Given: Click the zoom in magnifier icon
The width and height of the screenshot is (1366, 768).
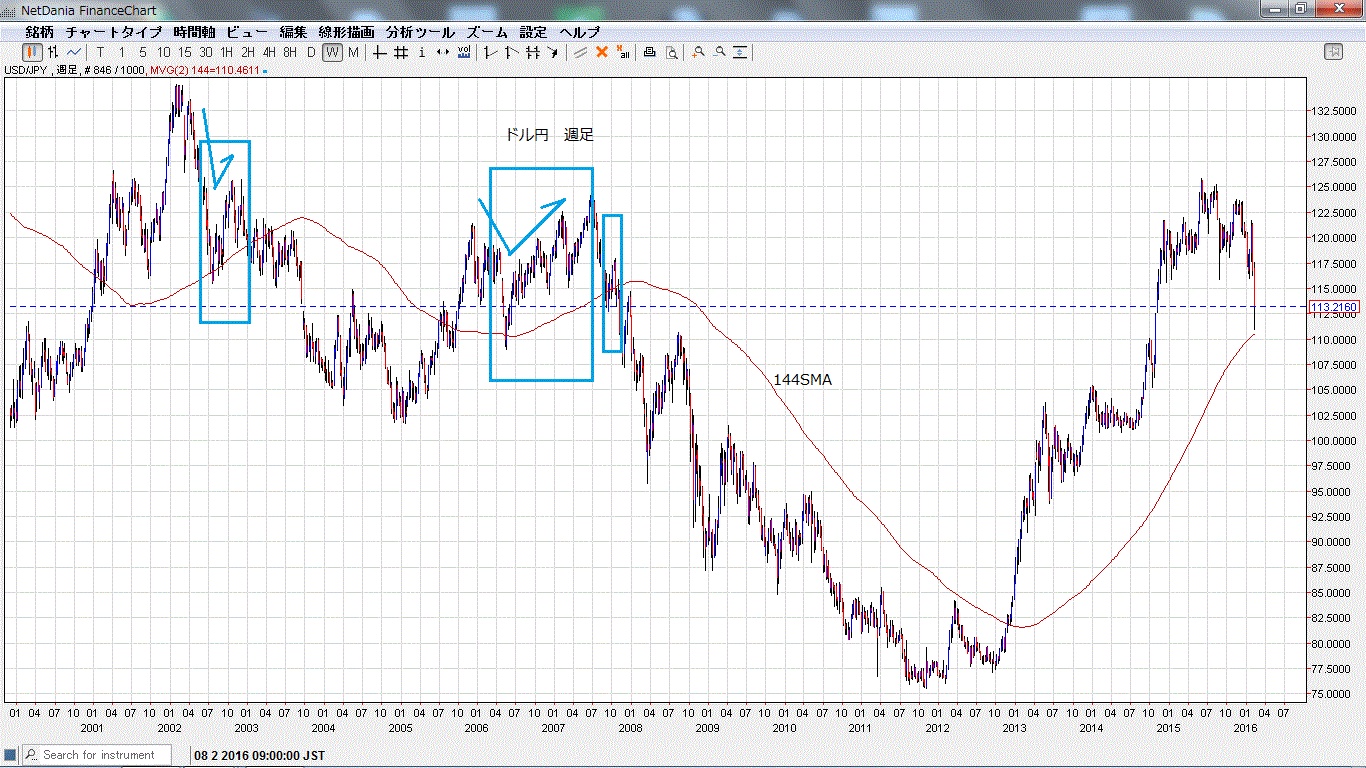Looking at the screenshot, I should [x=699, y=52].
